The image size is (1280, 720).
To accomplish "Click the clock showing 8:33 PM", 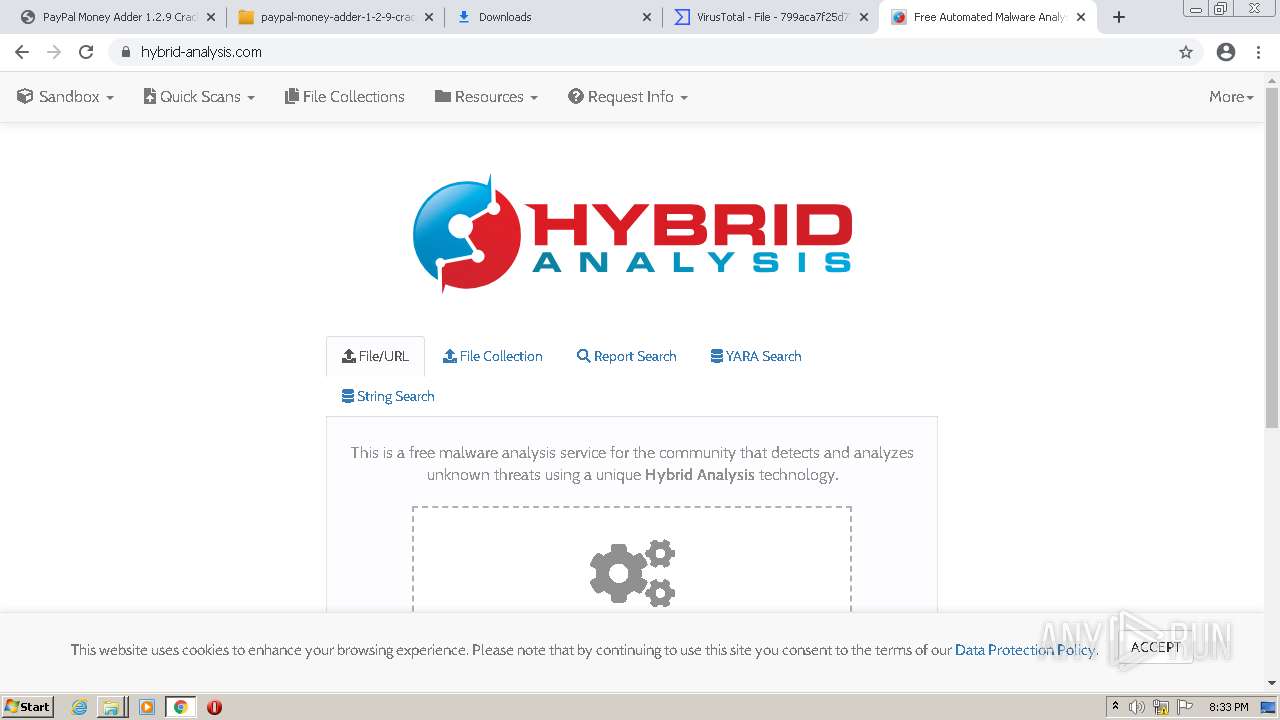I will tap(1229, 707).
